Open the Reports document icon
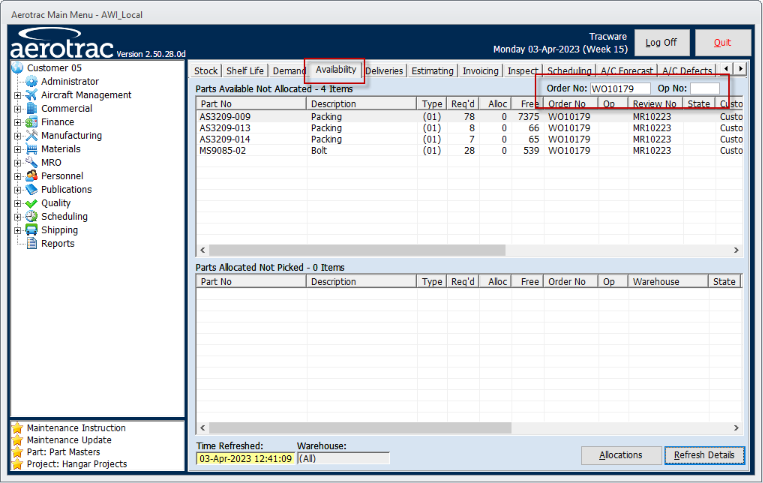The height and width of the screenshot is (483, 763). pyautogui.click(x=32, y=244)
